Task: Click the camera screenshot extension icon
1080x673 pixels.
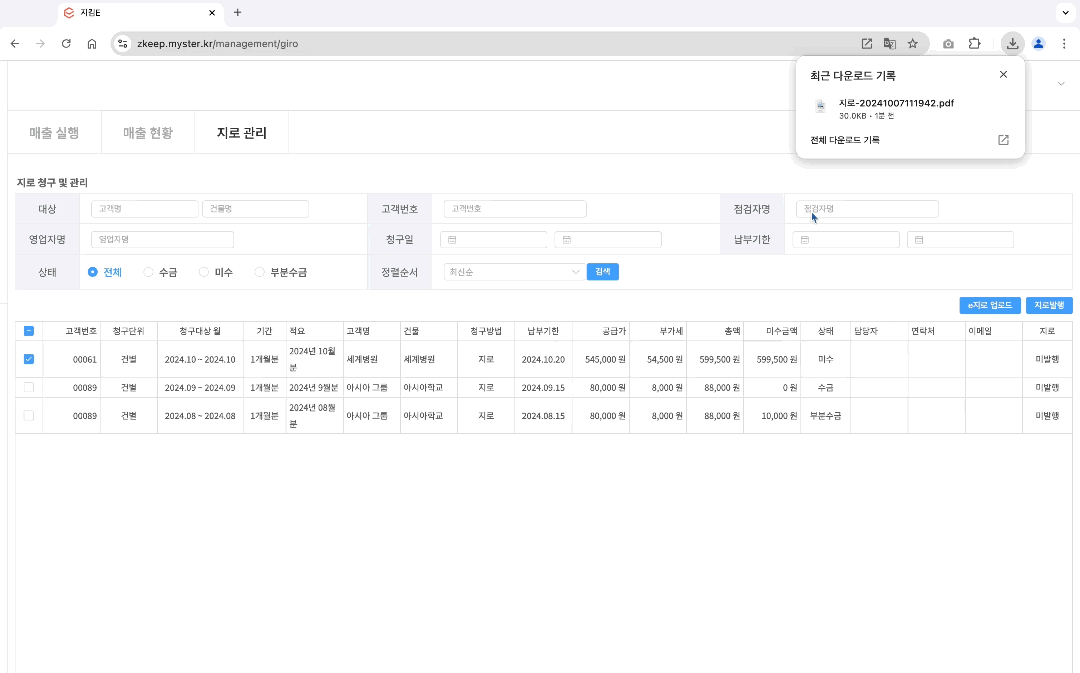Action: tap(948, 43)
